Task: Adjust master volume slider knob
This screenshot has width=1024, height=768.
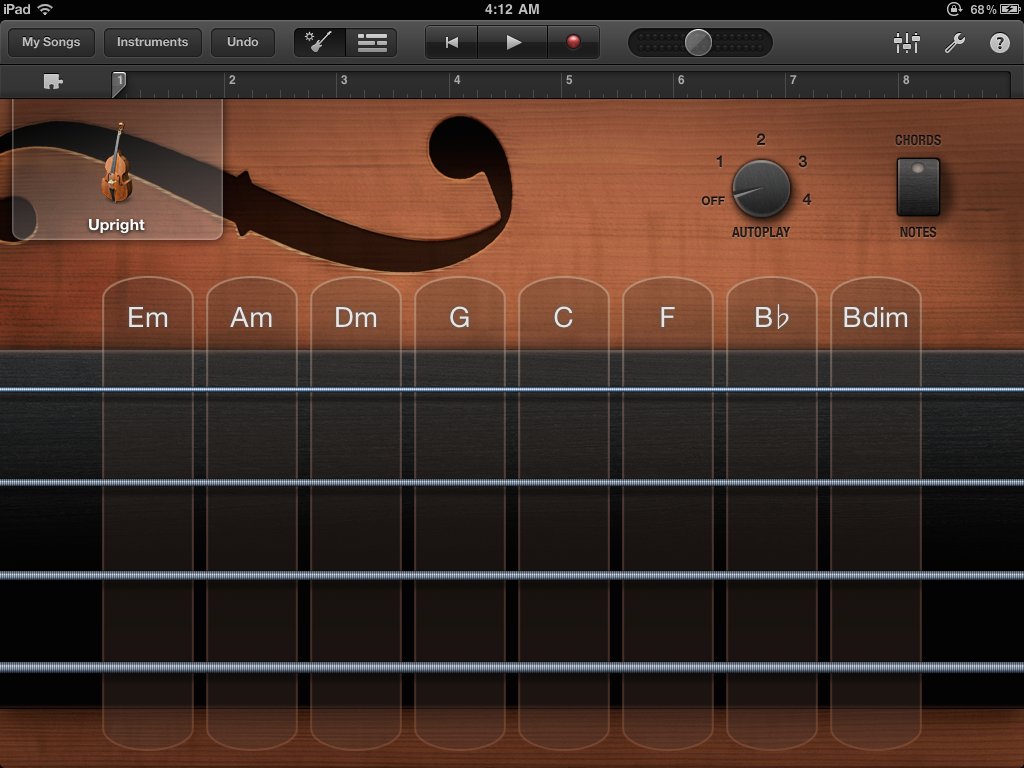Action: pos(698,42)
